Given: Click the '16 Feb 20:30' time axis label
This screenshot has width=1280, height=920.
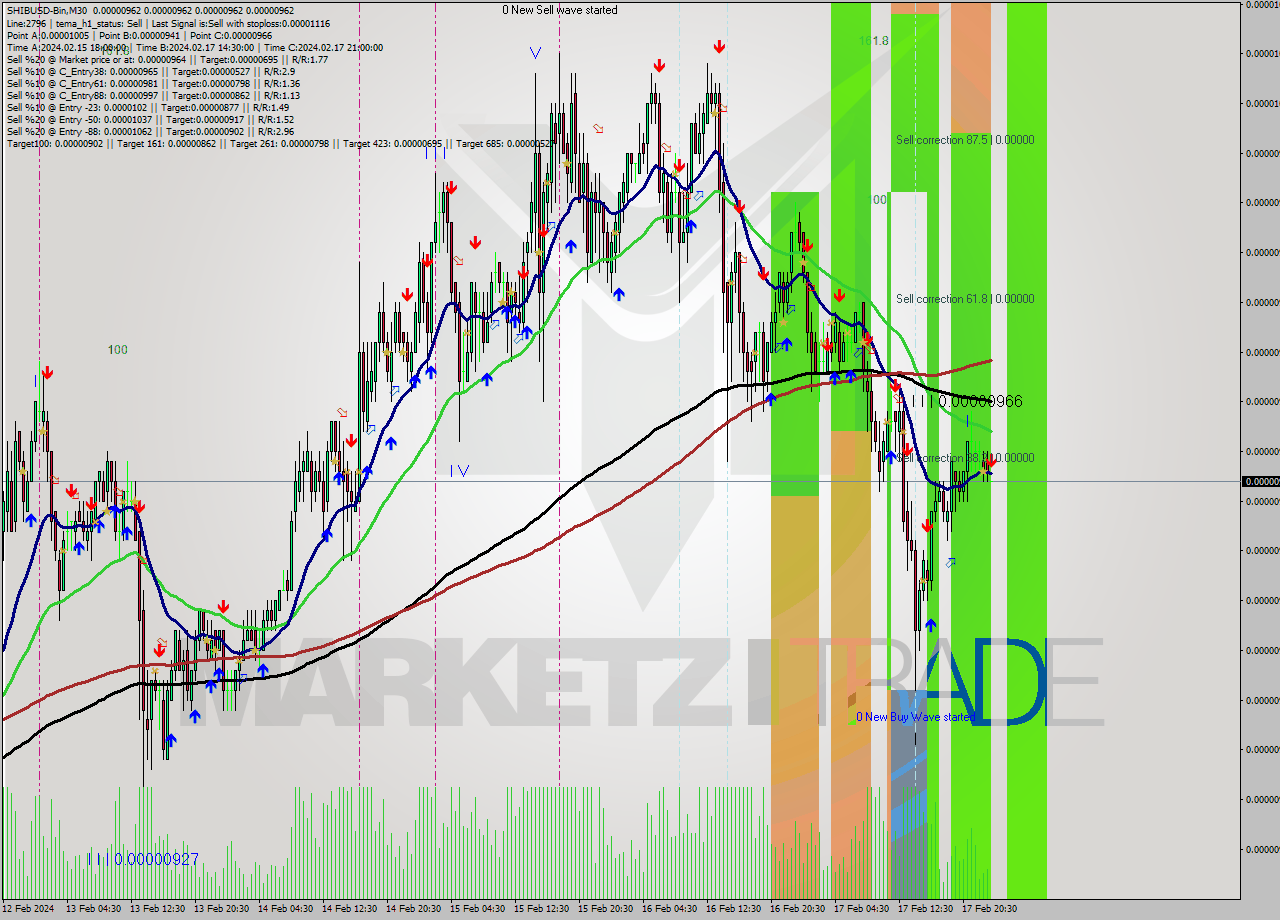Looking at the screenshot, I should [798, 909].
